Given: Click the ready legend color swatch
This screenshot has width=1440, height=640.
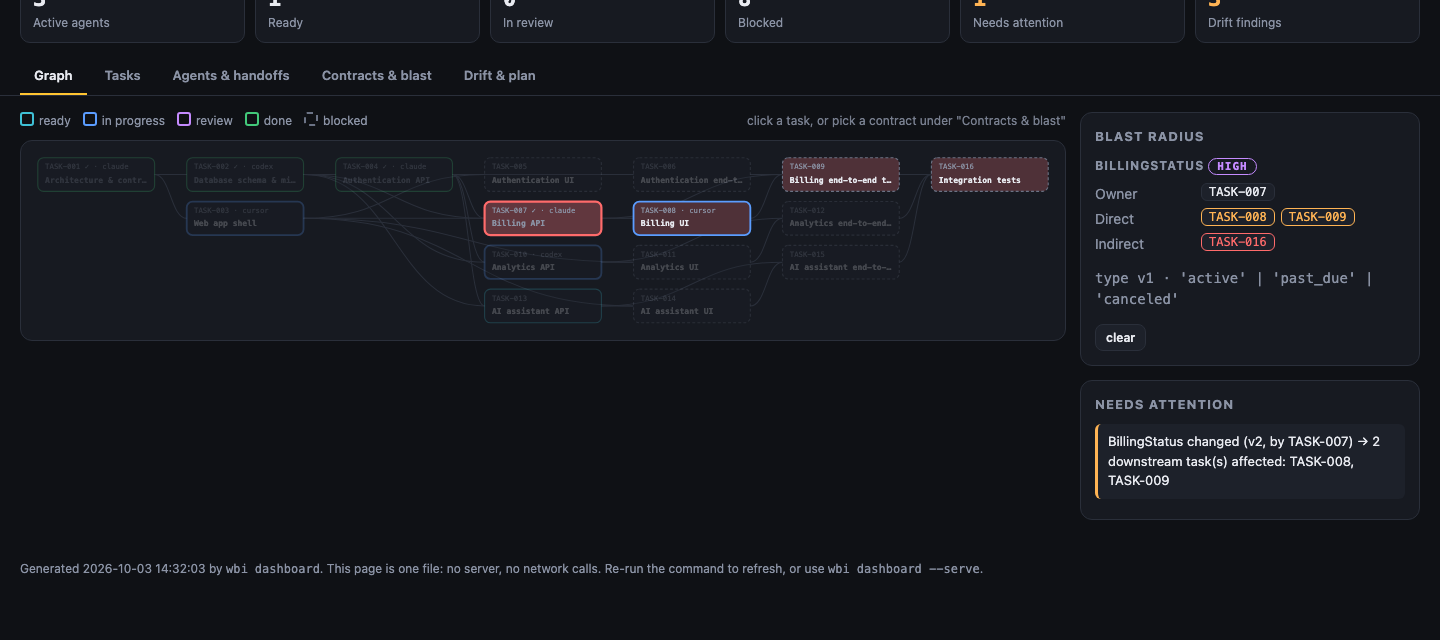Looking at the screenshot, I should [27, 120].
